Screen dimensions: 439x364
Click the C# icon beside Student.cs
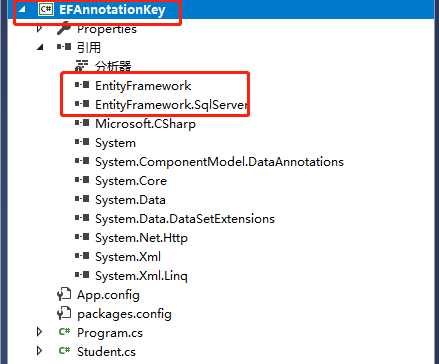[x=64, y=351]
